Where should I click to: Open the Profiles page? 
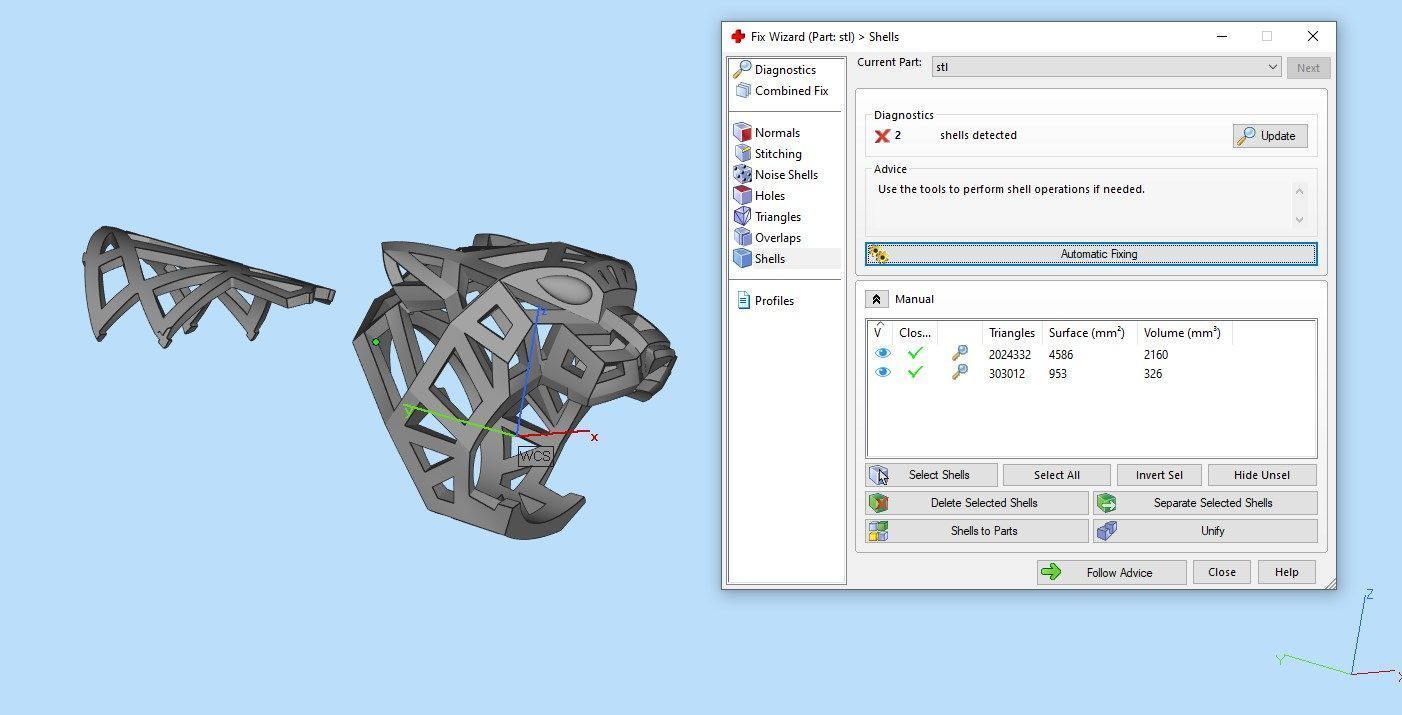[774, 301]
